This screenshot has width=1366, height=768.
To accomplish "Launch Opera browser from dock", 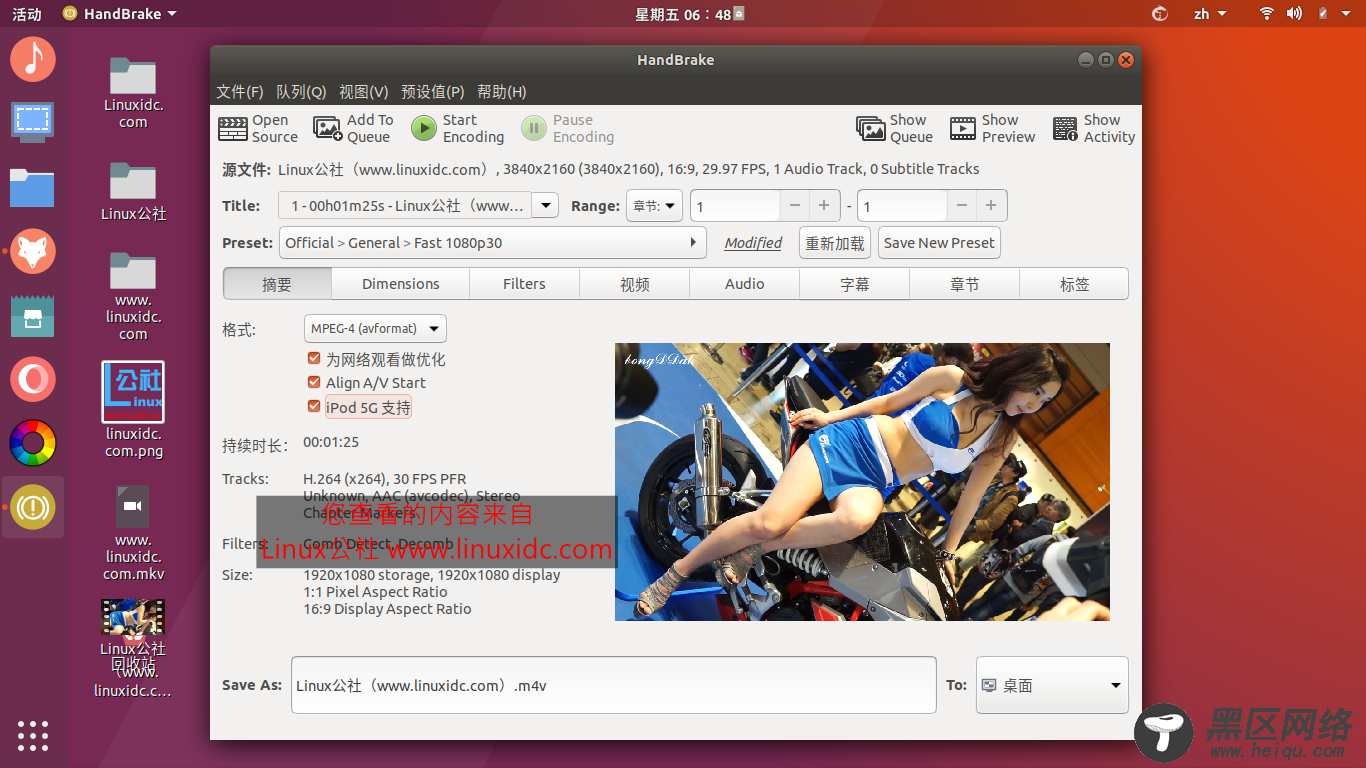I will [33, 380].
